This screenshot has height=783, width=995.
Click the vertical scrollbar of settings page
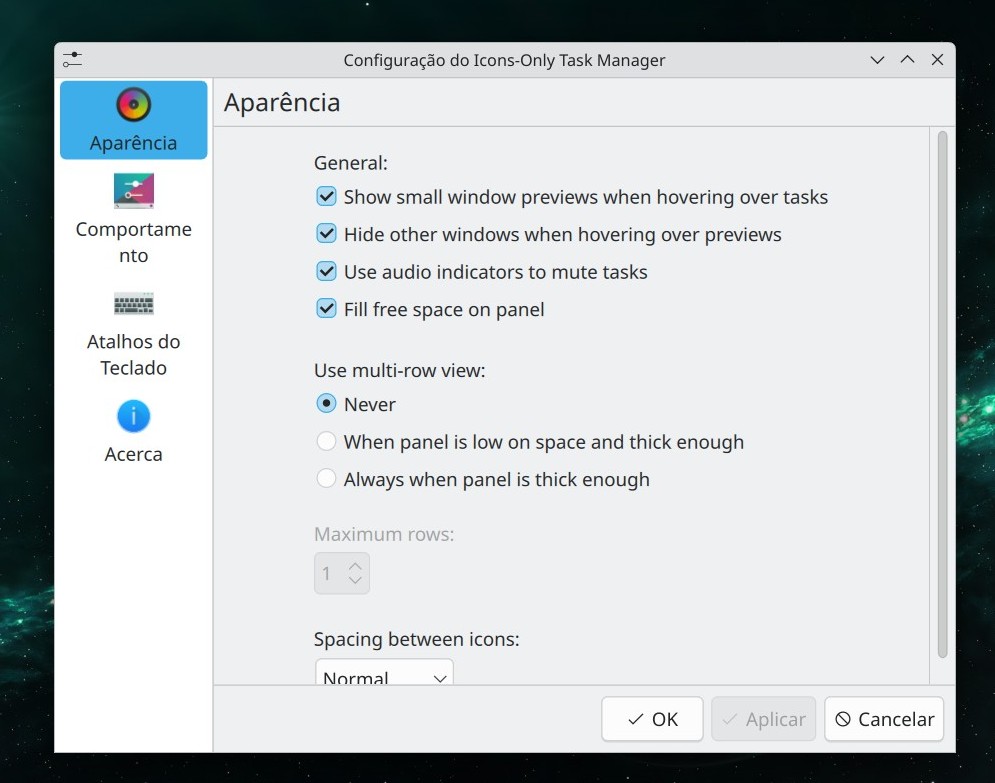pos(941,395)
